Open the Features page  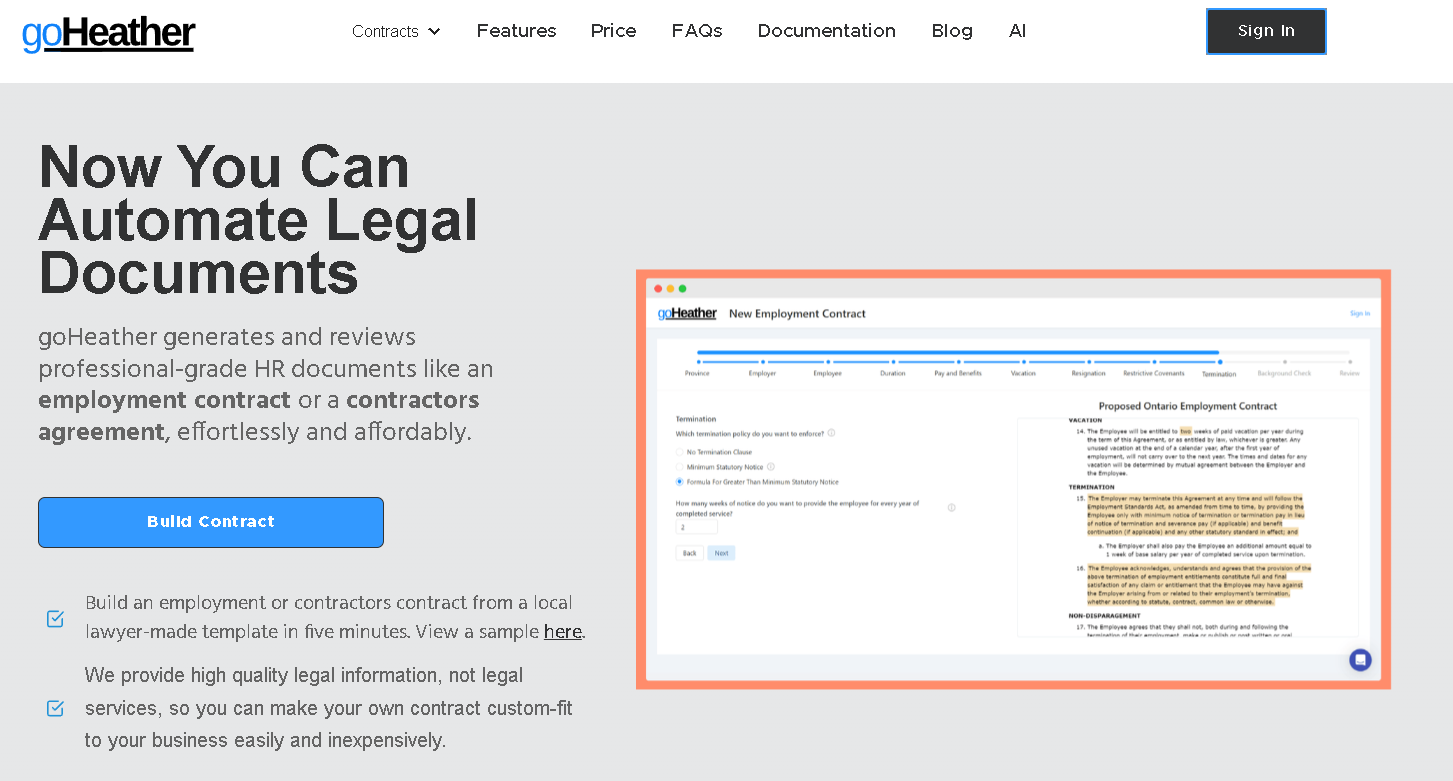point(516,31)
